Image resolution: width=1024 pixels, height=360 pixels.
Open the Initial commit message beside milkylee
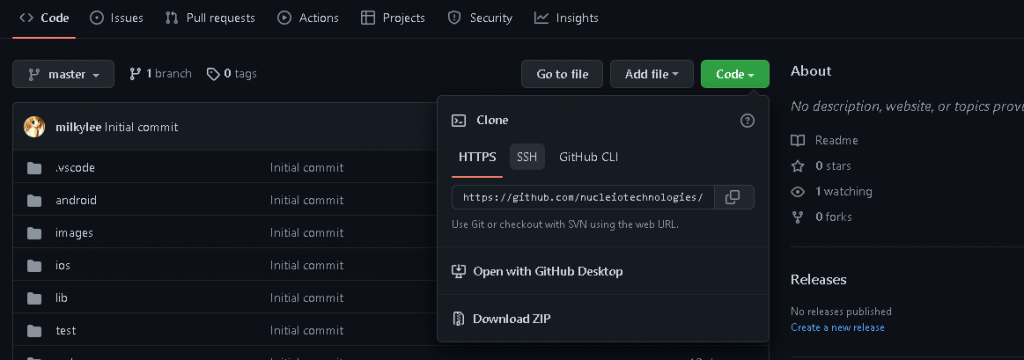click(x=141, y=127)
